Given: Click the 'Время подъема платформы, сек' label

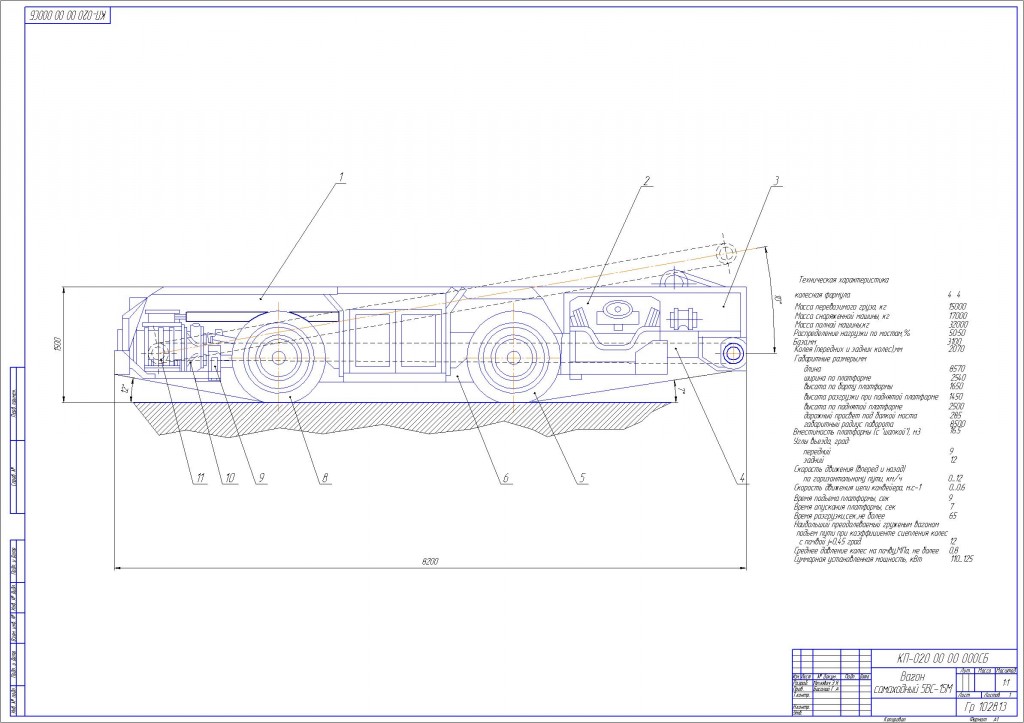Looking at the screenshot, I should pos(841,498).
